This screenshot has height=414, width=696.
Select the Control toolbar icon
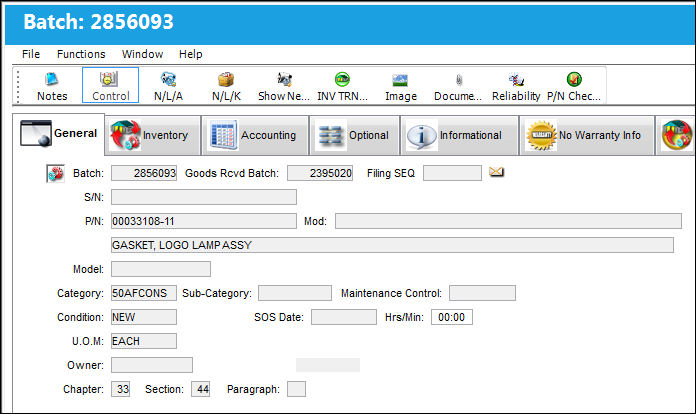(x=111, y=85)
